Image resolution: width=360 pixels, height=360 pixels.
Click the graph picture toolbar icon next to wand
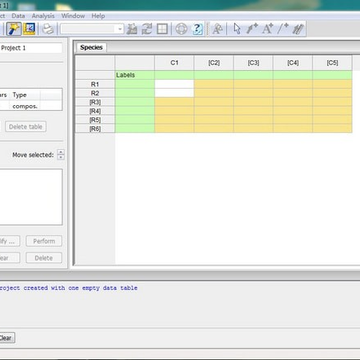click(29, 29)
